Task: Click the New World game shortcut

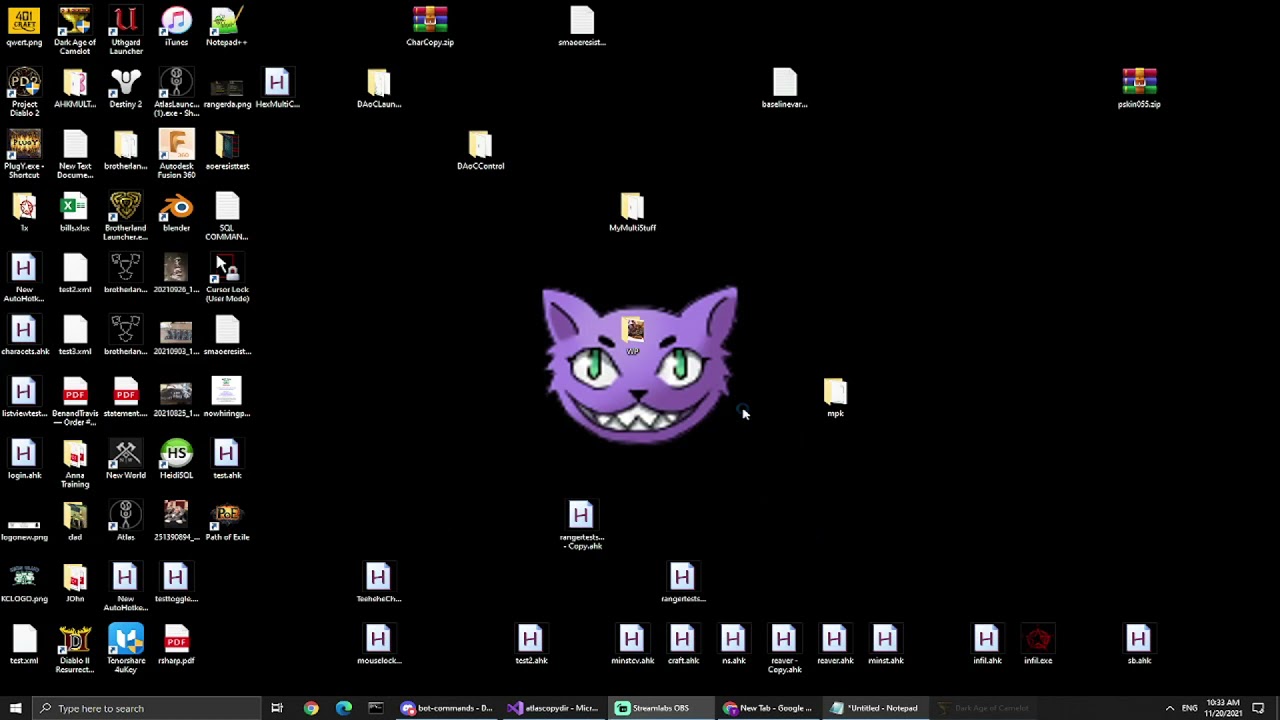Action: click(125, 460)
